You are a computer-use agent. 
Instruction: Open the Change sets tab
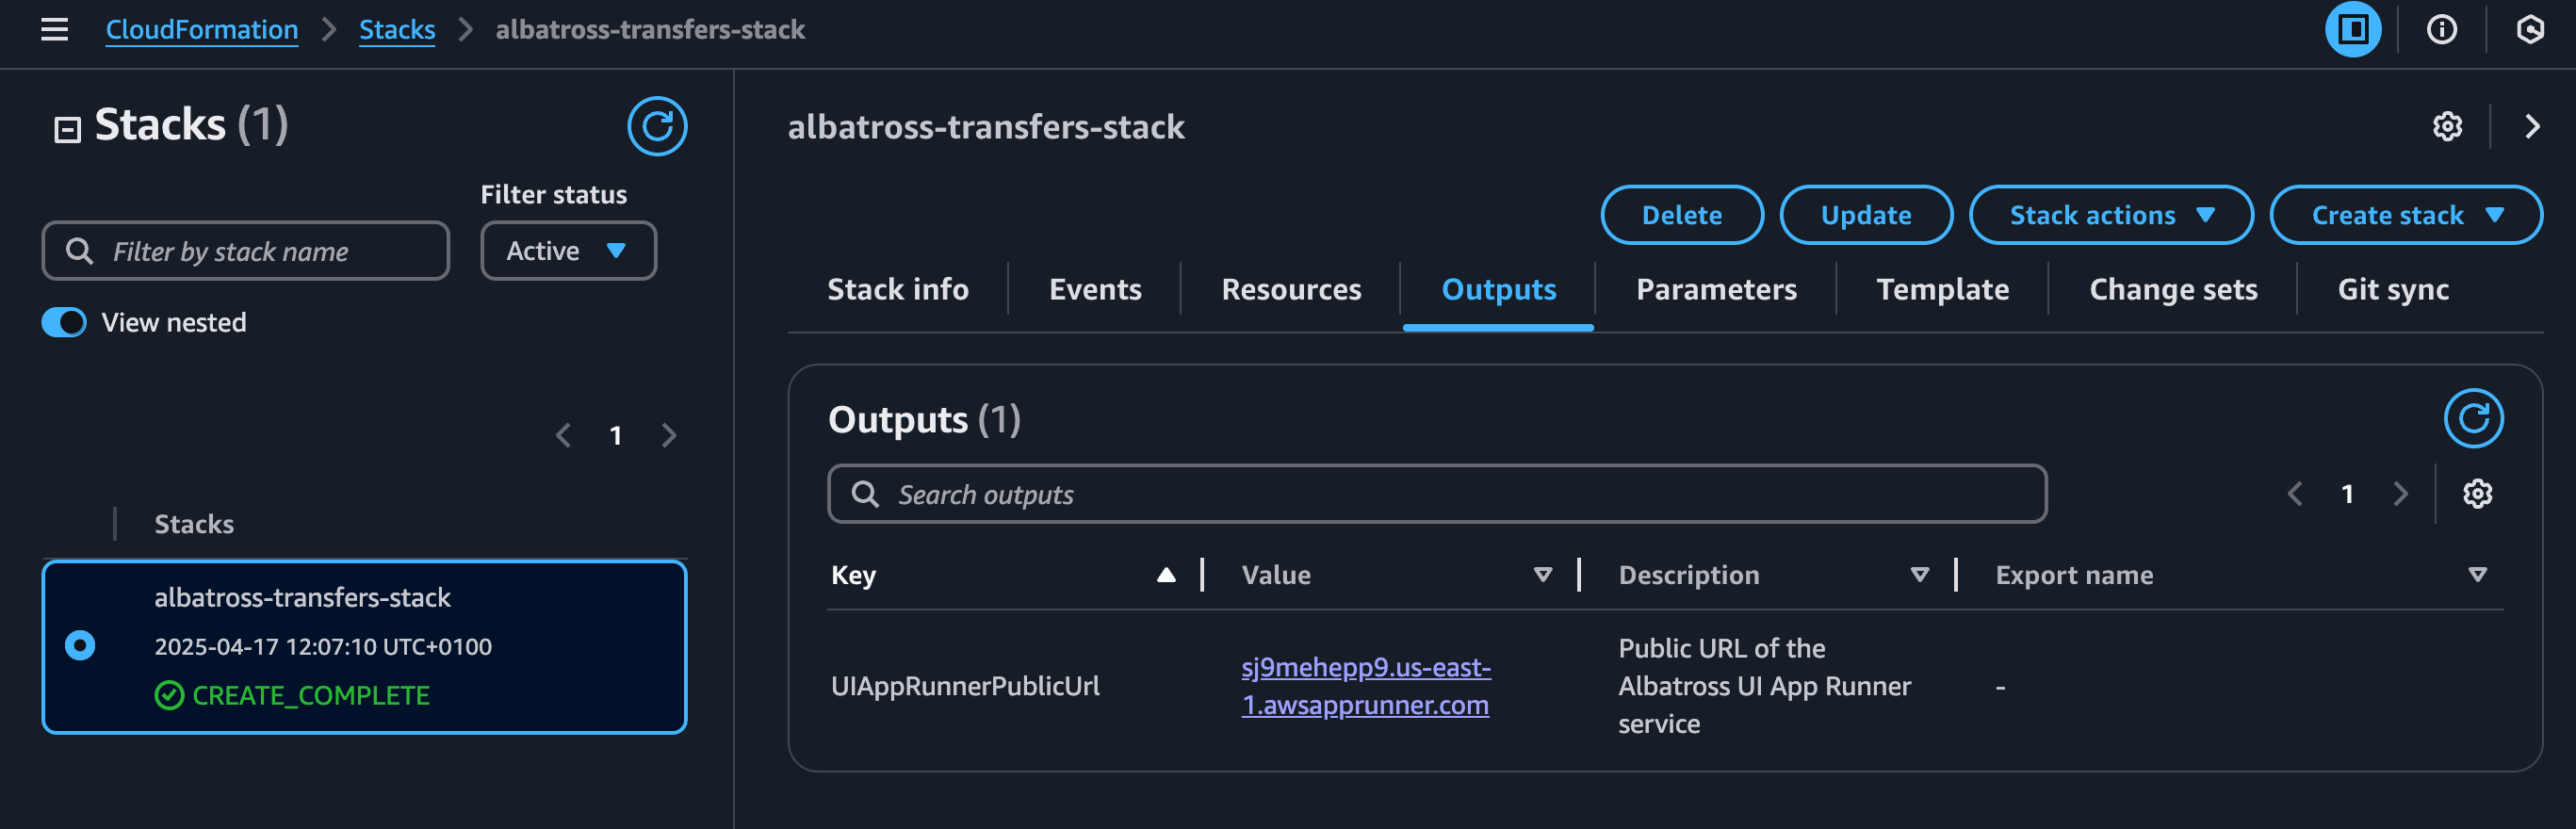[x=2172, y=290]
